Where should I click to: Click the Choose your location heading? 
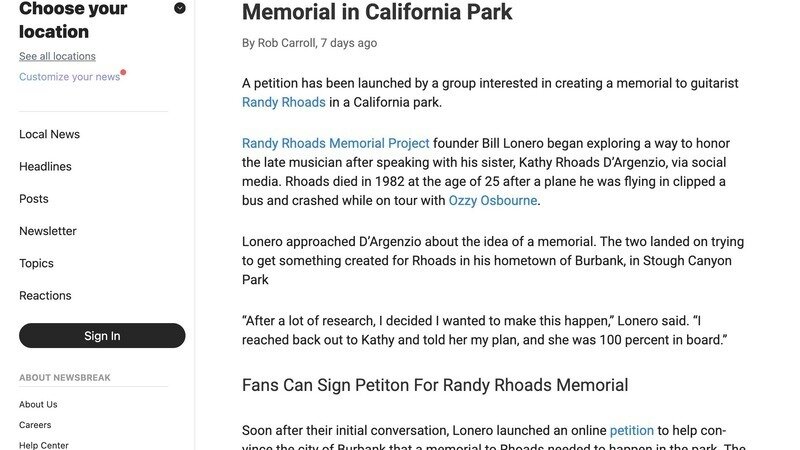73,20
